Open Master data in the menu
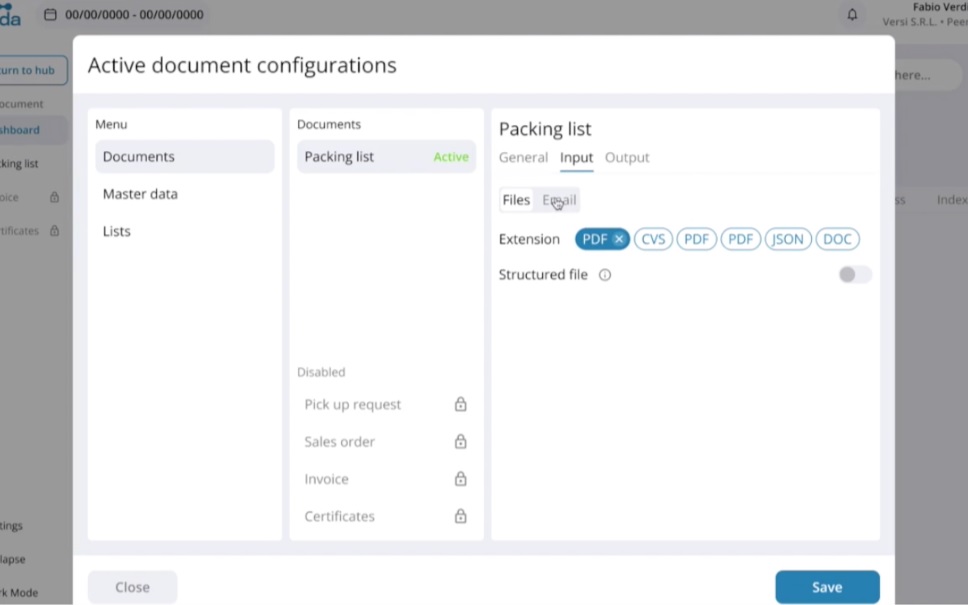 pyautogui.click(x=140, y=194)
